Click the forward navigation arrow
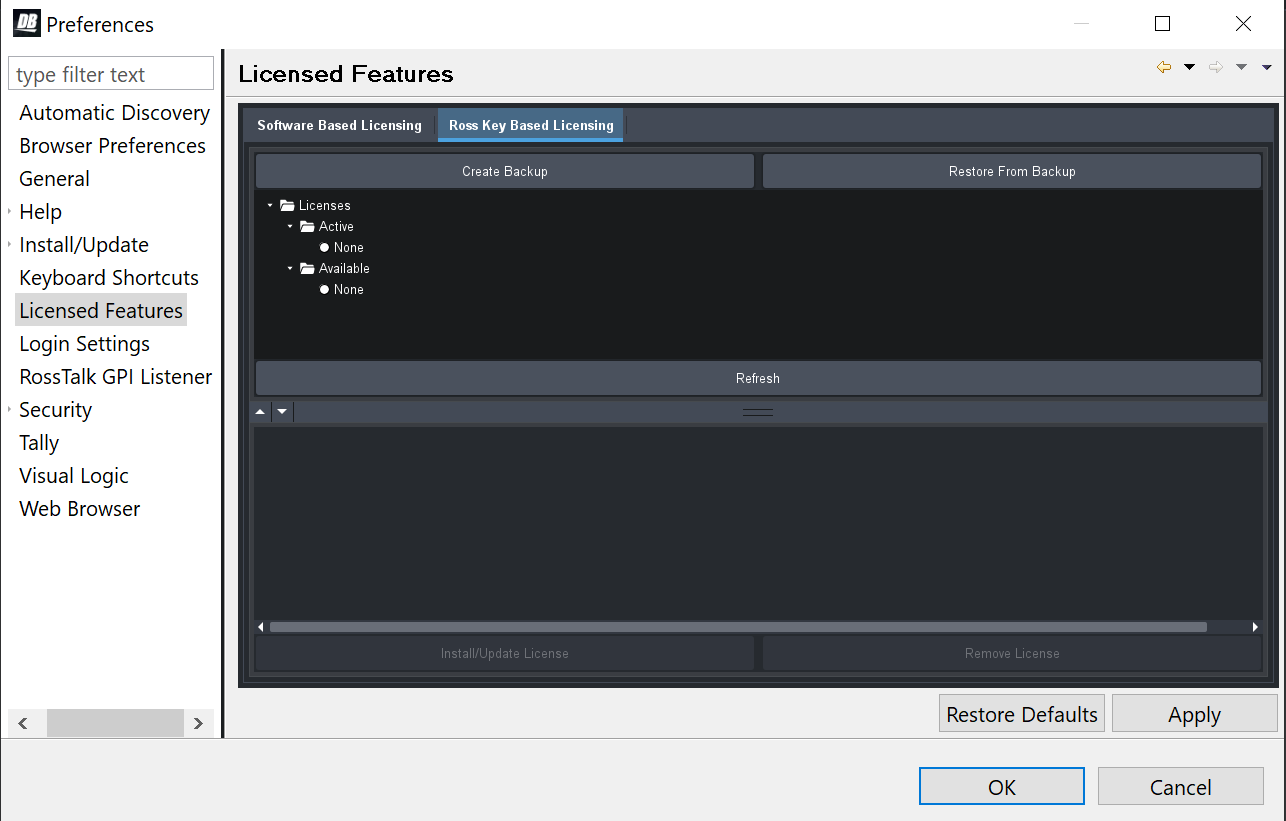Viewport: 1286px width, 821px height. point(1216,66)
